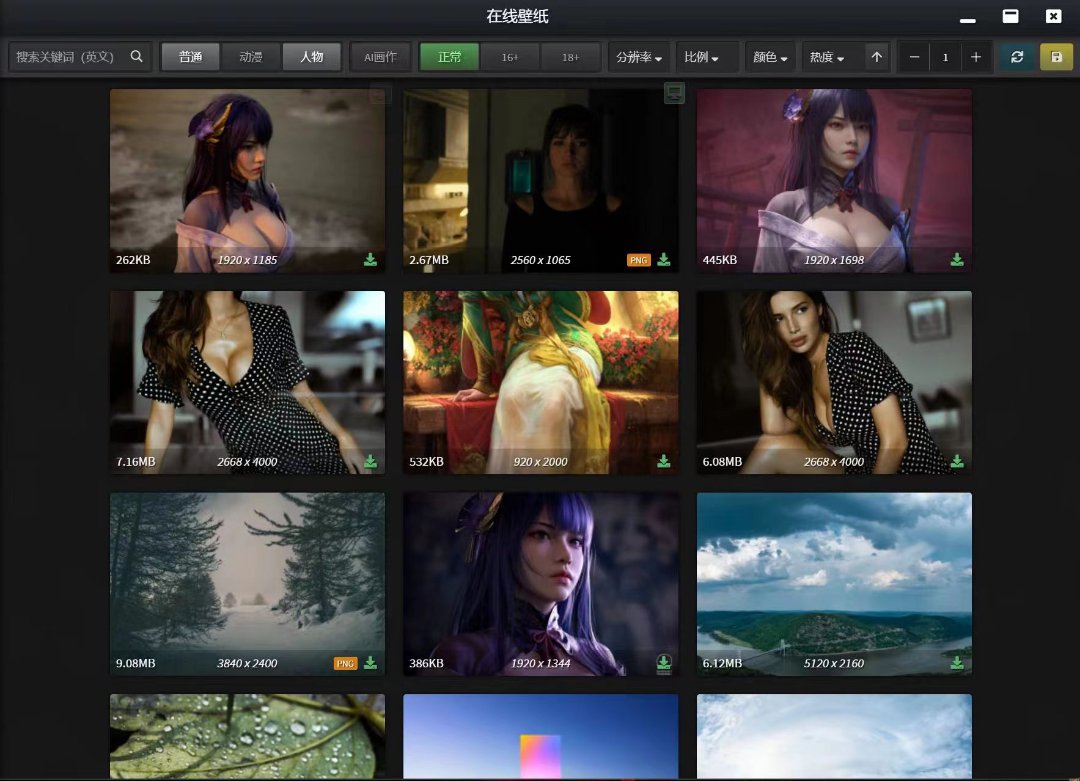The image size is (1080, 781).
Task: Click the ascending sort arrow icon
Action: pos(877,57)
